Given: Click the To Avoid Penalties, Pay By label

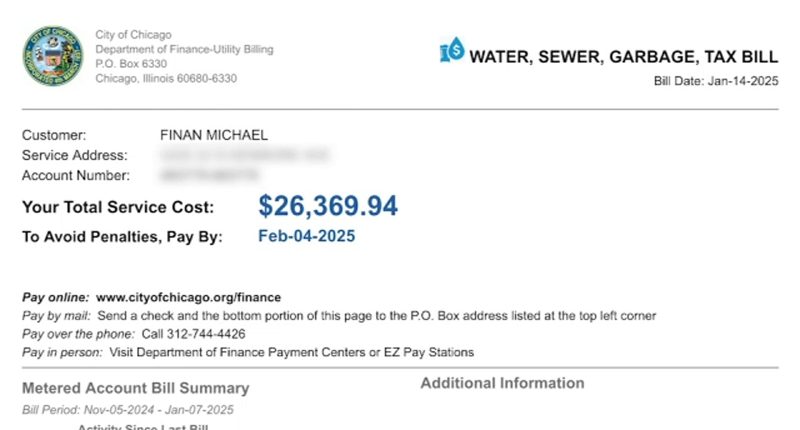Looking at the screenshot, I should [122, 238].
